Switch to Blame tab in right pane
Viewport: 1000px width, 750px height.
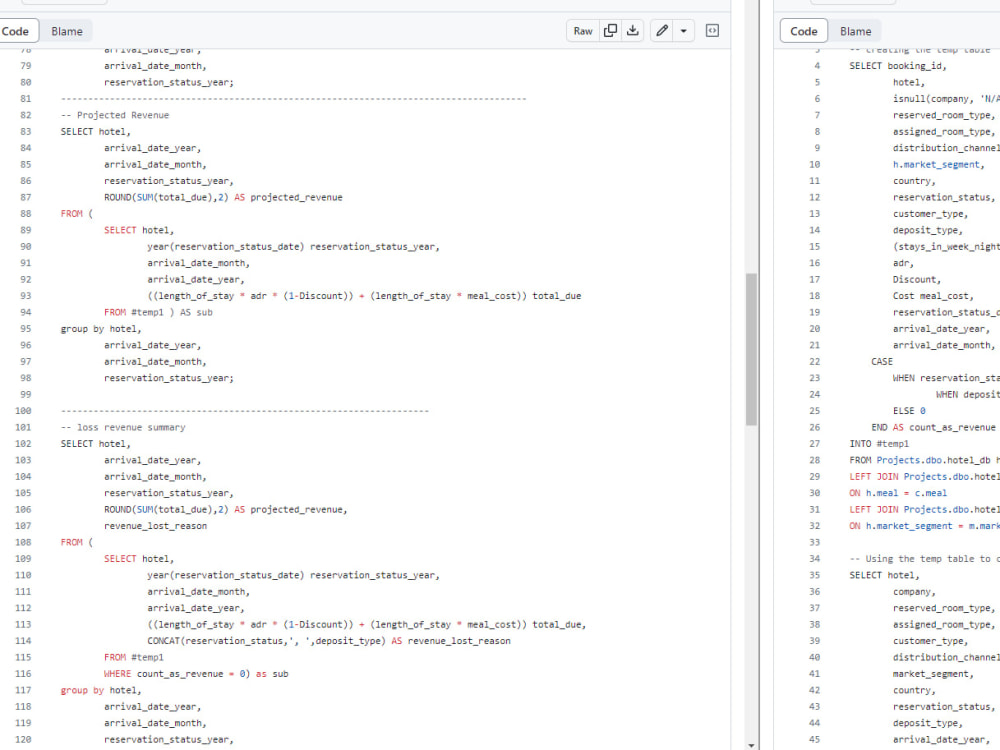click(855, 31)
